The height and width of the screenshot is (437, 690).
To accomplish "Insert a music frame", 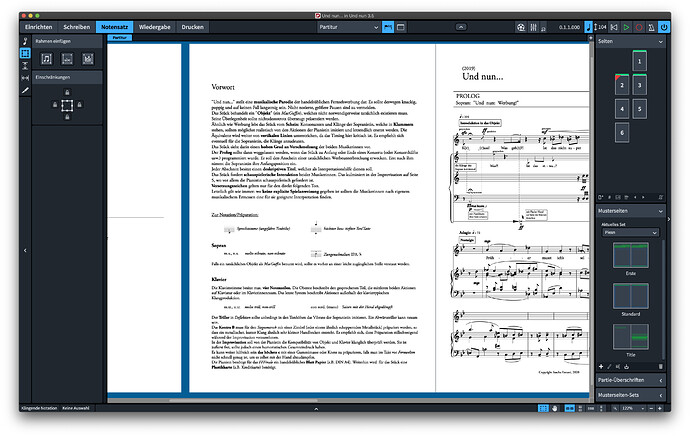I will 47,59.
